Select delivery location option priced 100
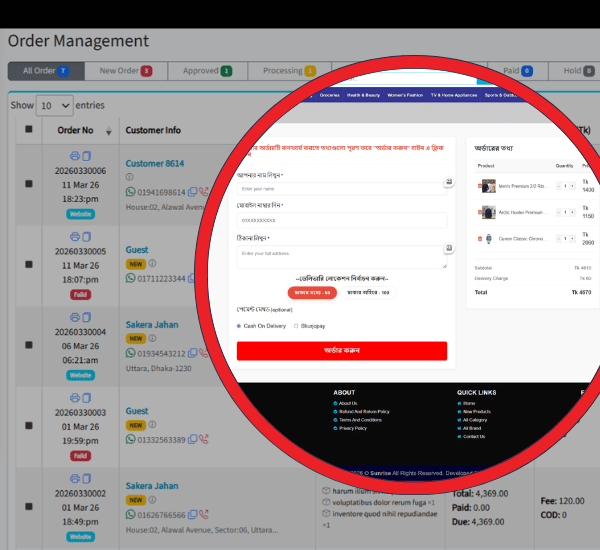Screen dimensions: 600x550 click(368, 292)
